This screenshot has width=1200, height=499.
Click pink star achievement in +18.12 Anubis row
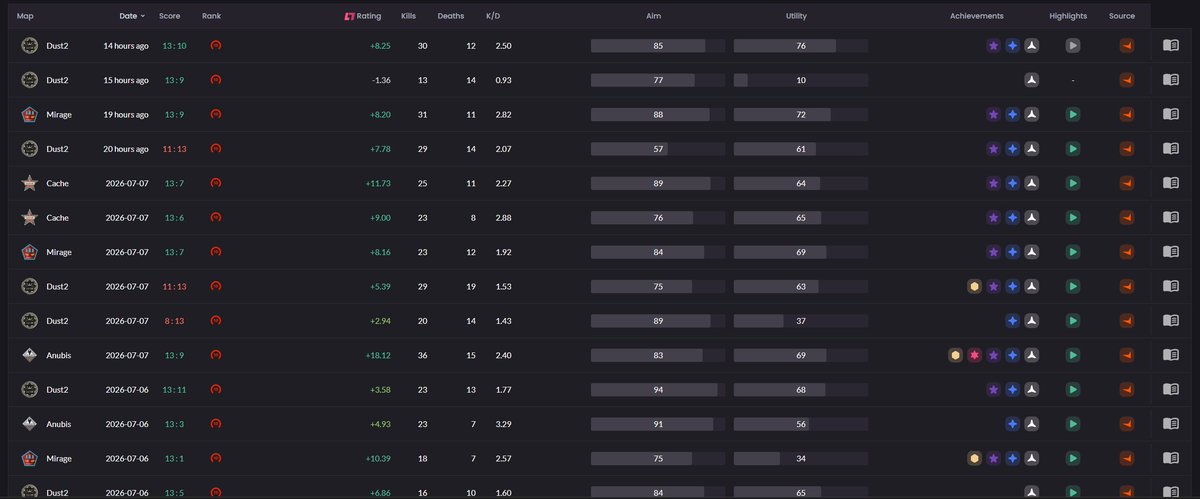(974, 355)
